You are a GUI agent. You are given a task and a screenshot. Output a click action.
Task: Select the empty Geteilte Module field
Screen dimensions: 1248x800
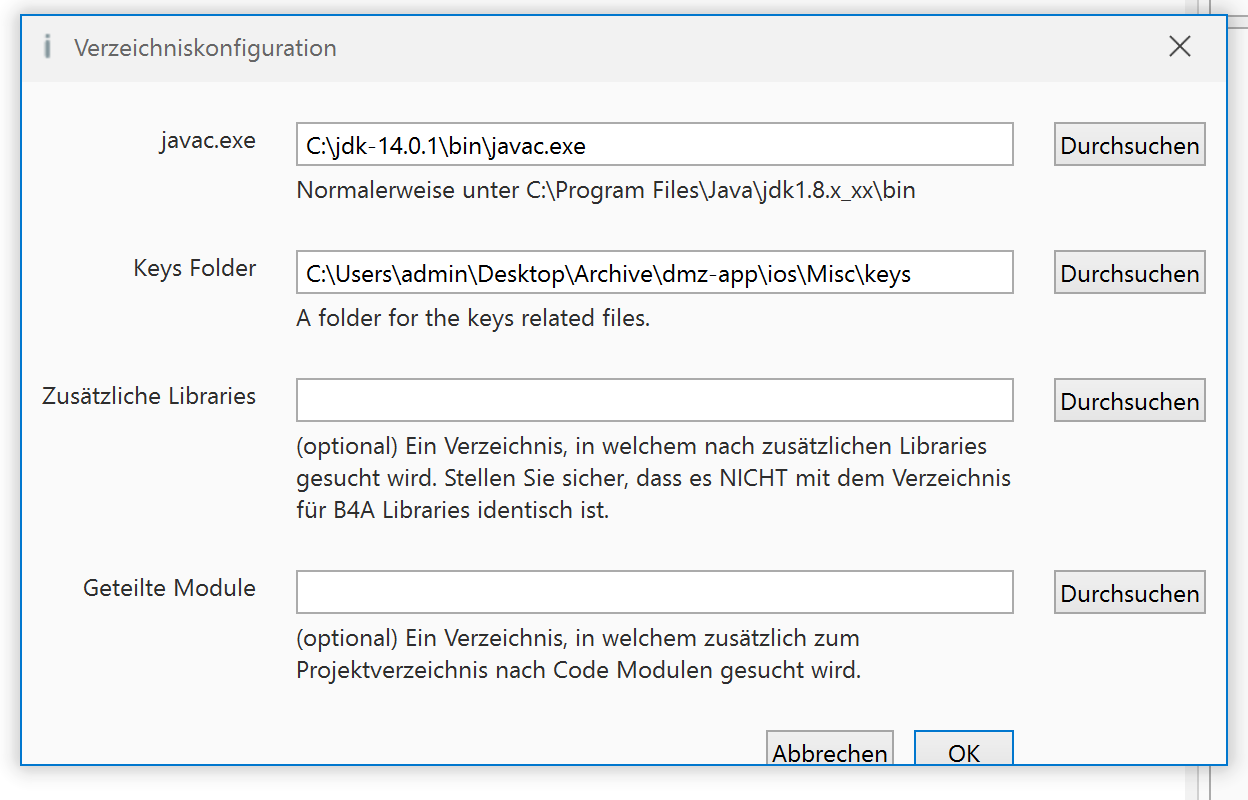pyautogui.click(x=654, y=592)
